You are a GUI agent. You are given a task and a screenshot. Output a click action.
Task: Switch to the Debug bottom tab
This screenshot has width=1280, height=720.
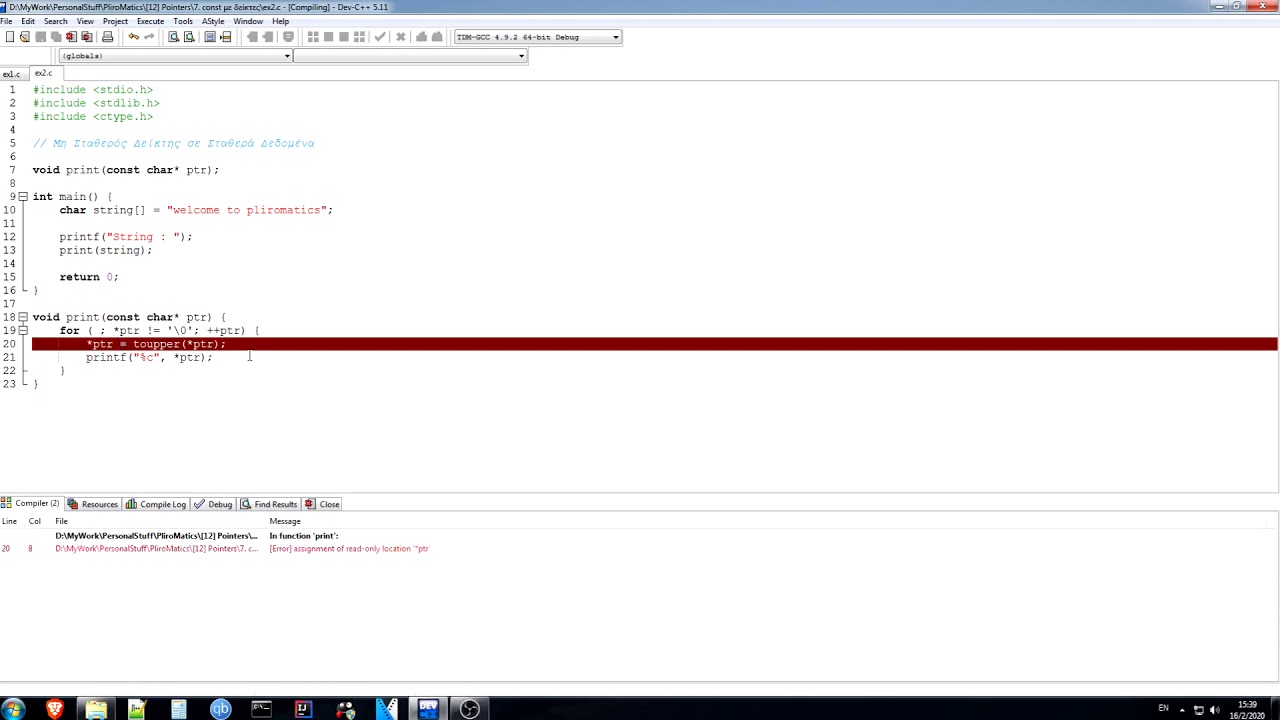click(213, 504)
